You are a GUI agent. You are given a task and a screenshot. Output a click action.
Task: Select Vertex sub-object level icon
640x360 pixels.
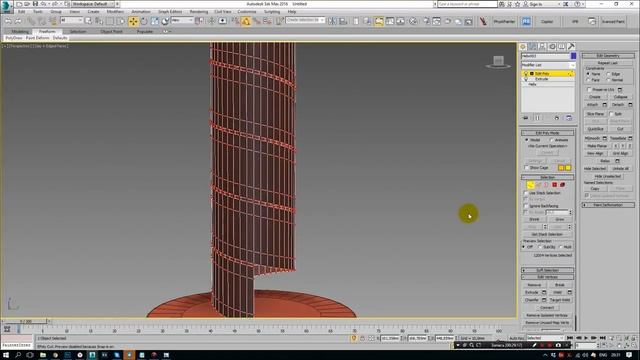pyautogui.click(x=530, y=185)
